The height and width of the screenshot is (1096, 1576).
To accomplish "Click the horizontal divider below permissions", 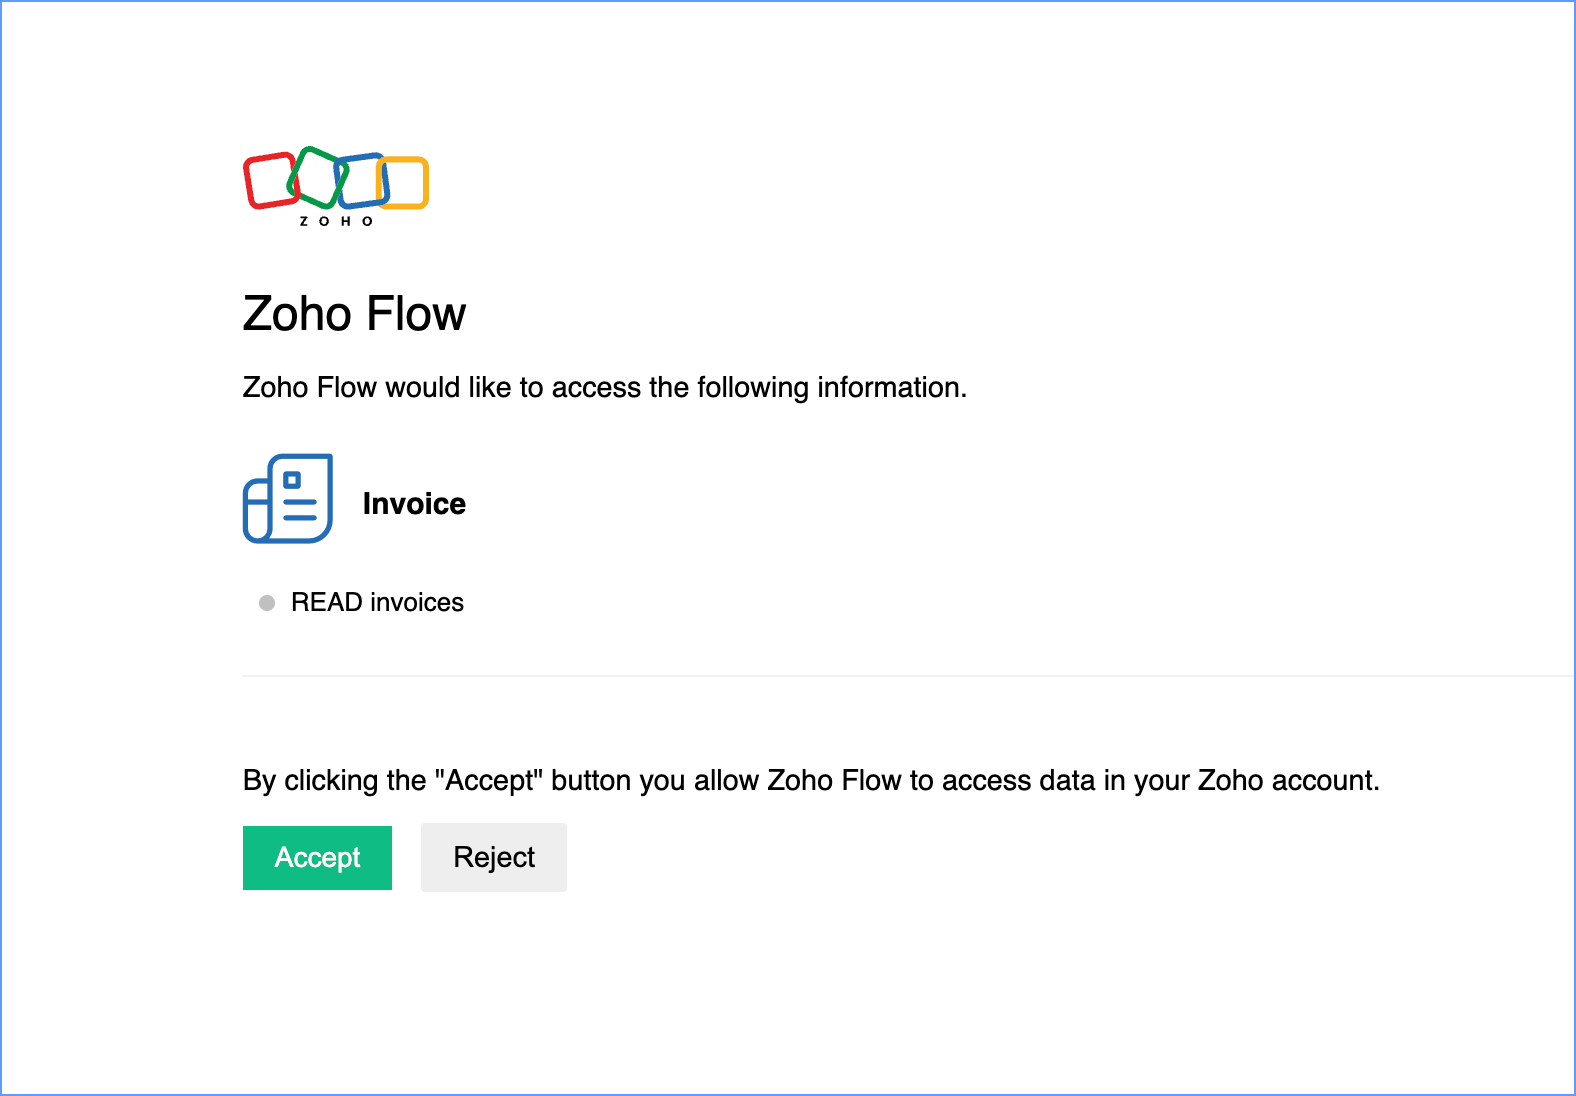I will pyautogui.click(x=909, y=676).
